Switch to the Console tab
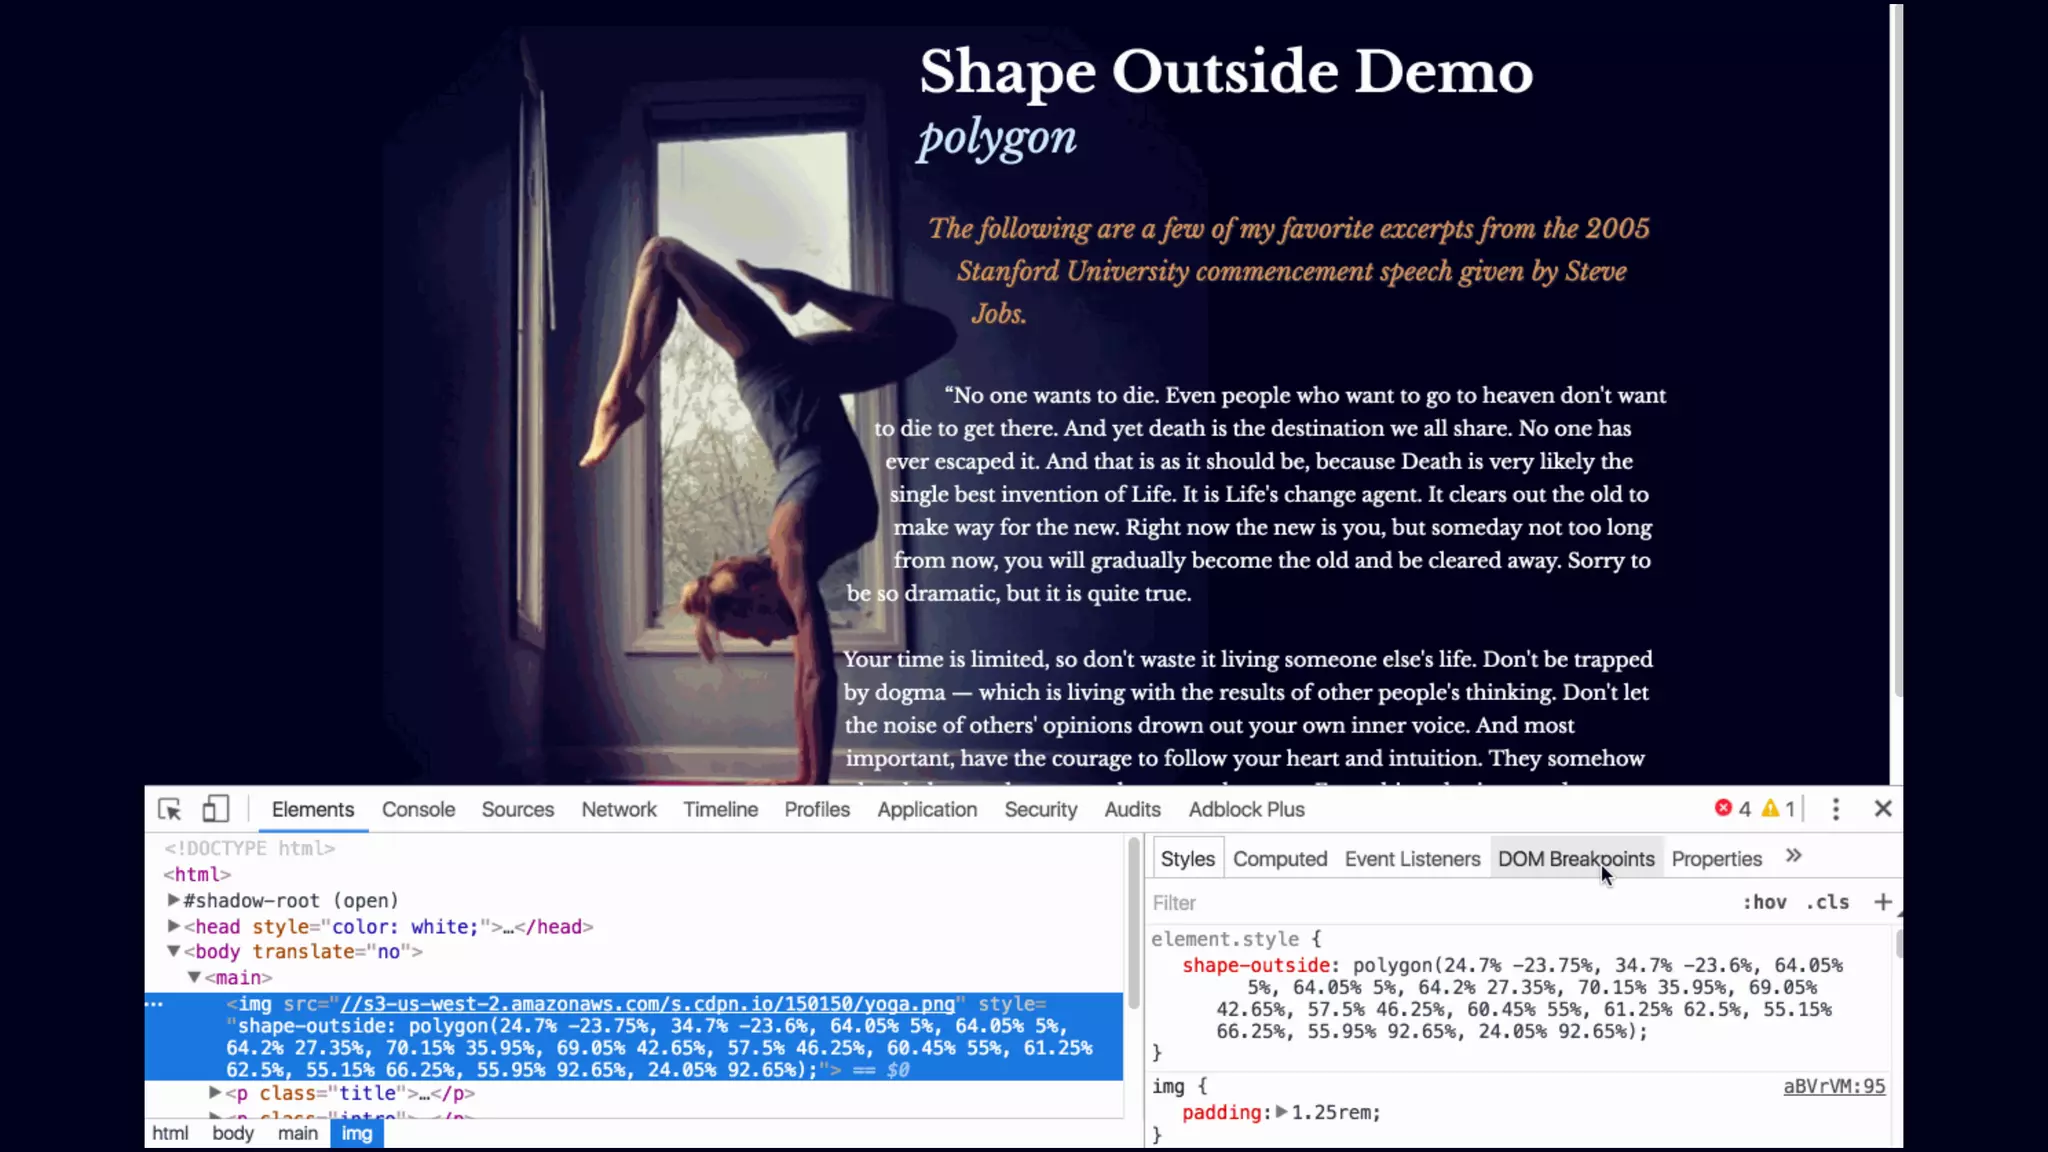 tap(418, 809)
